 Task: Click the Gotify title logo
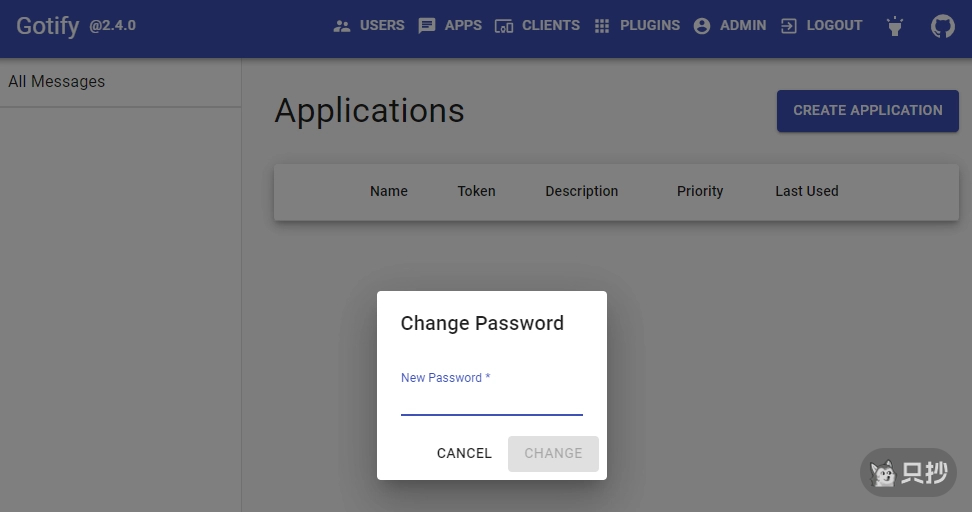point(47,26)
